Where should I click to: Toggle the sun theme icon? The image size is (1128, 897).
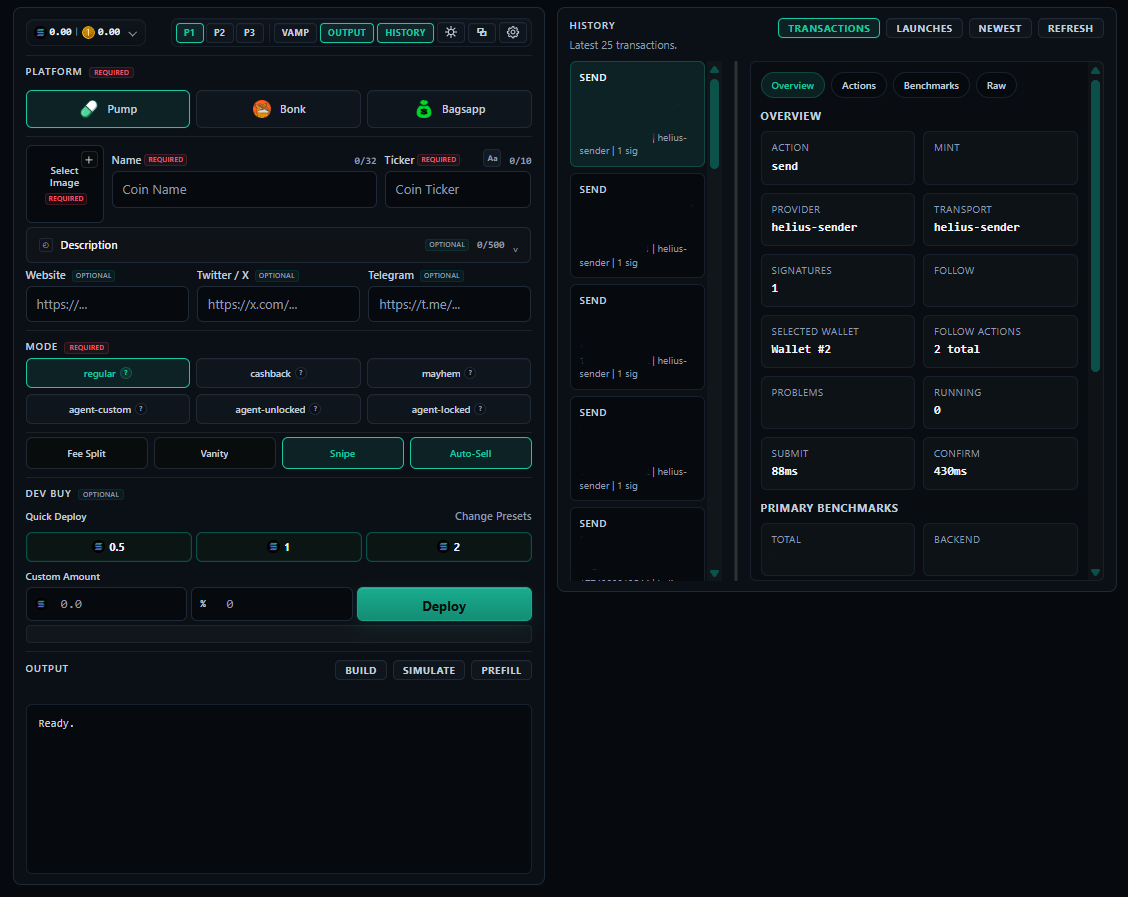pyautogui.click(x=451, y=32)
